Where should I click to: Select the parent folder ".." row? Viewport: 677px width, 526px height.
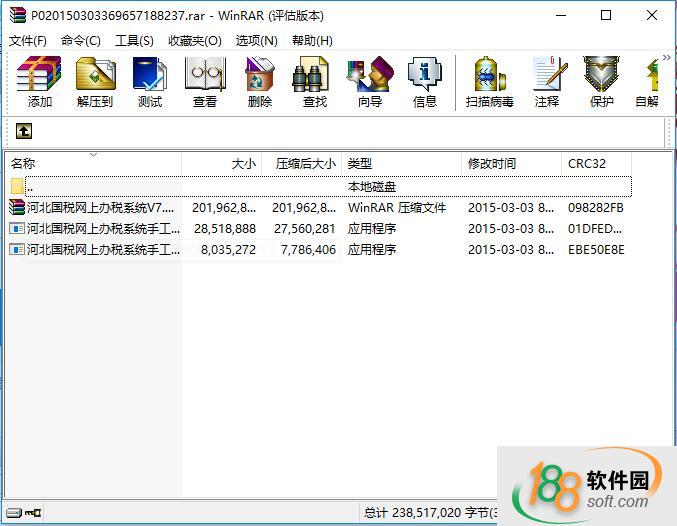[x=30, y=187]
